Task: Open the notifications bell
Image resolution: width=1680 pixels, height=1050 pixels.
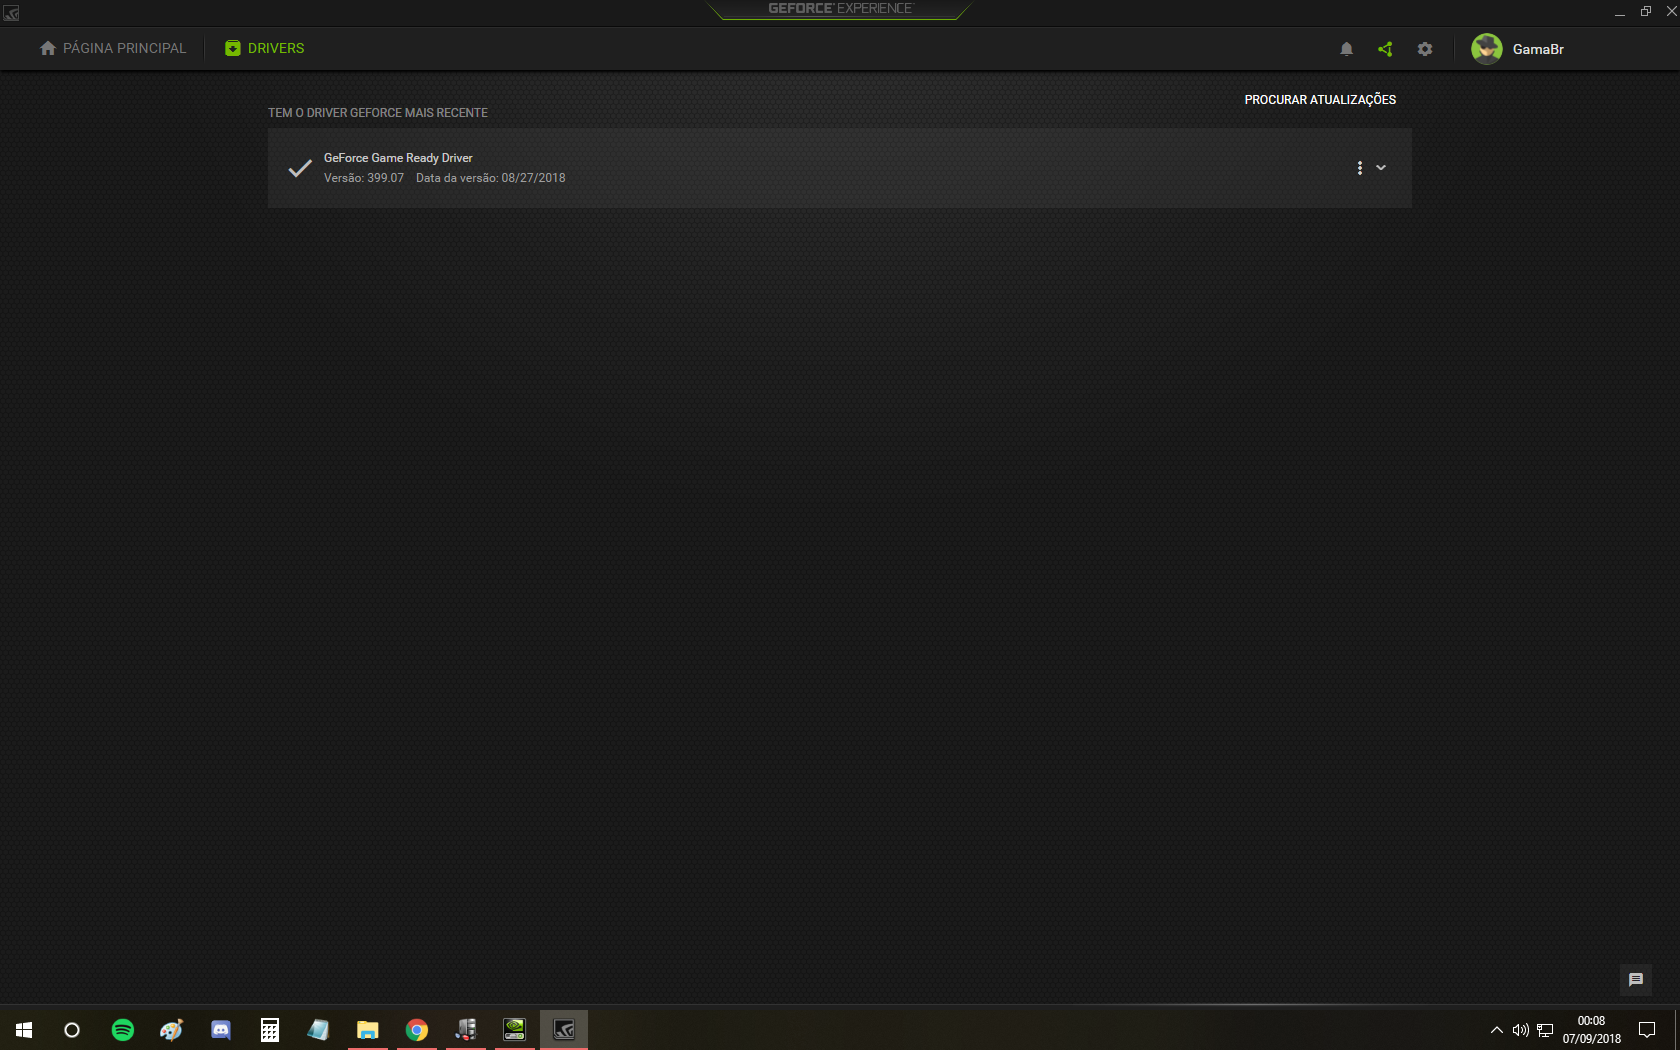Action: click(1346, 49)
